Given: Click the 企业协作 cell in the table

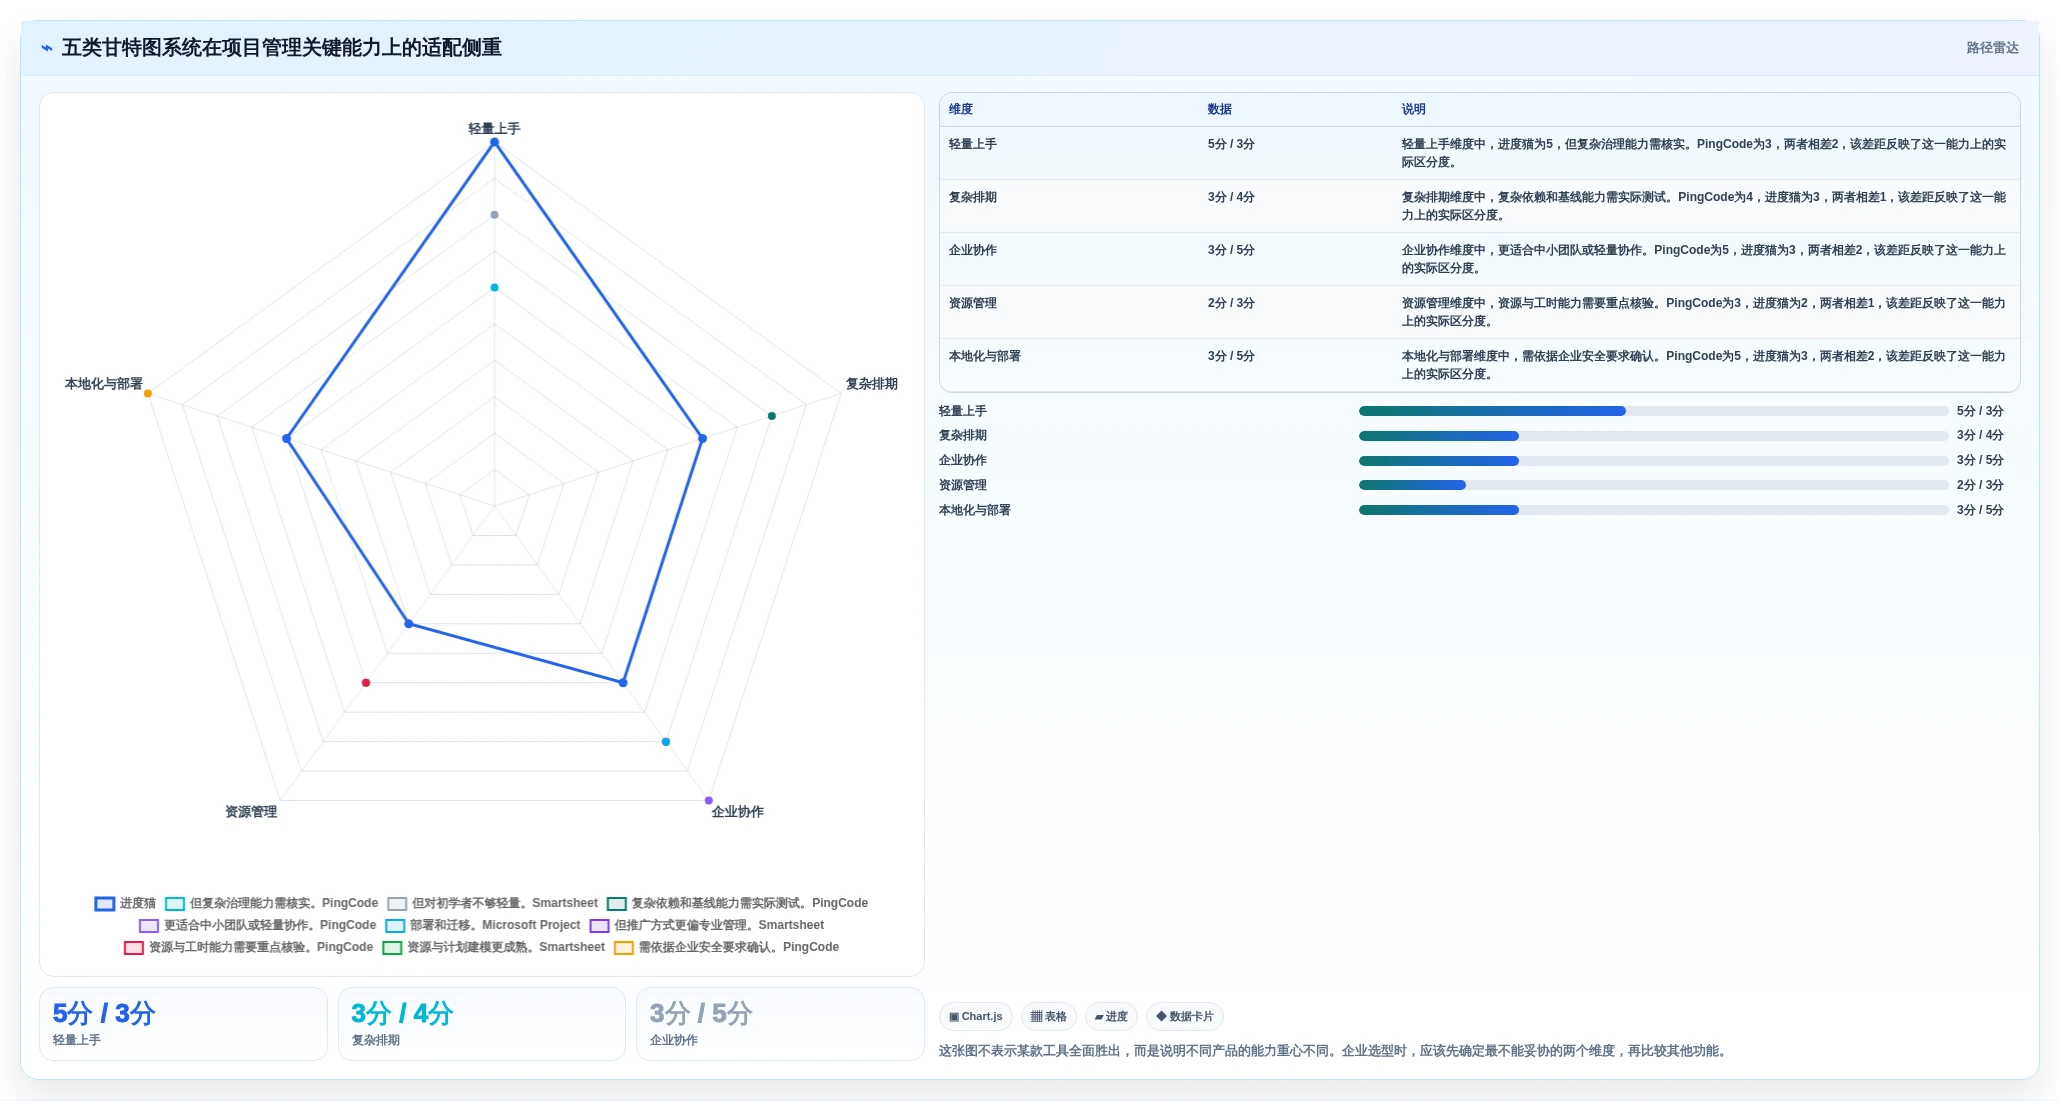Looking at the screenshot, I should point(972,250).
